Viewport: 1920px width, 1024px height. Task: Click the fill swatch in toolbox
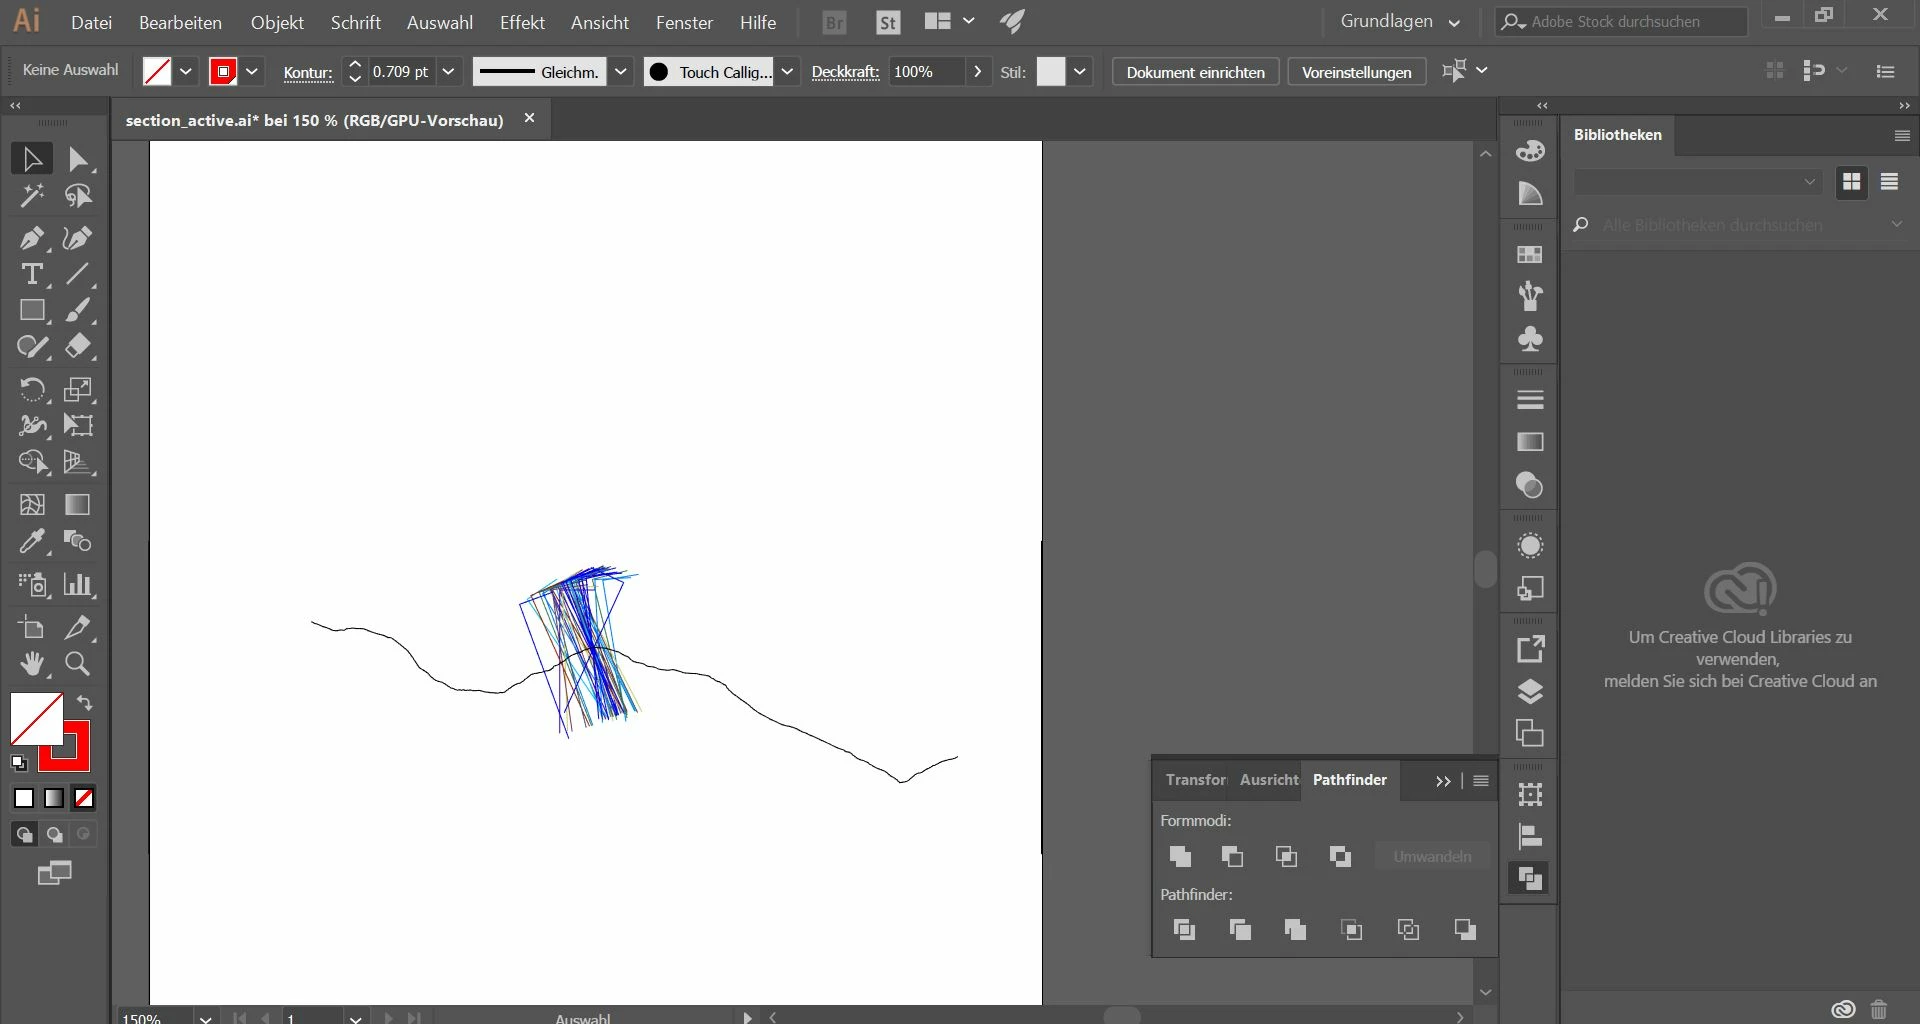point(36,718)
